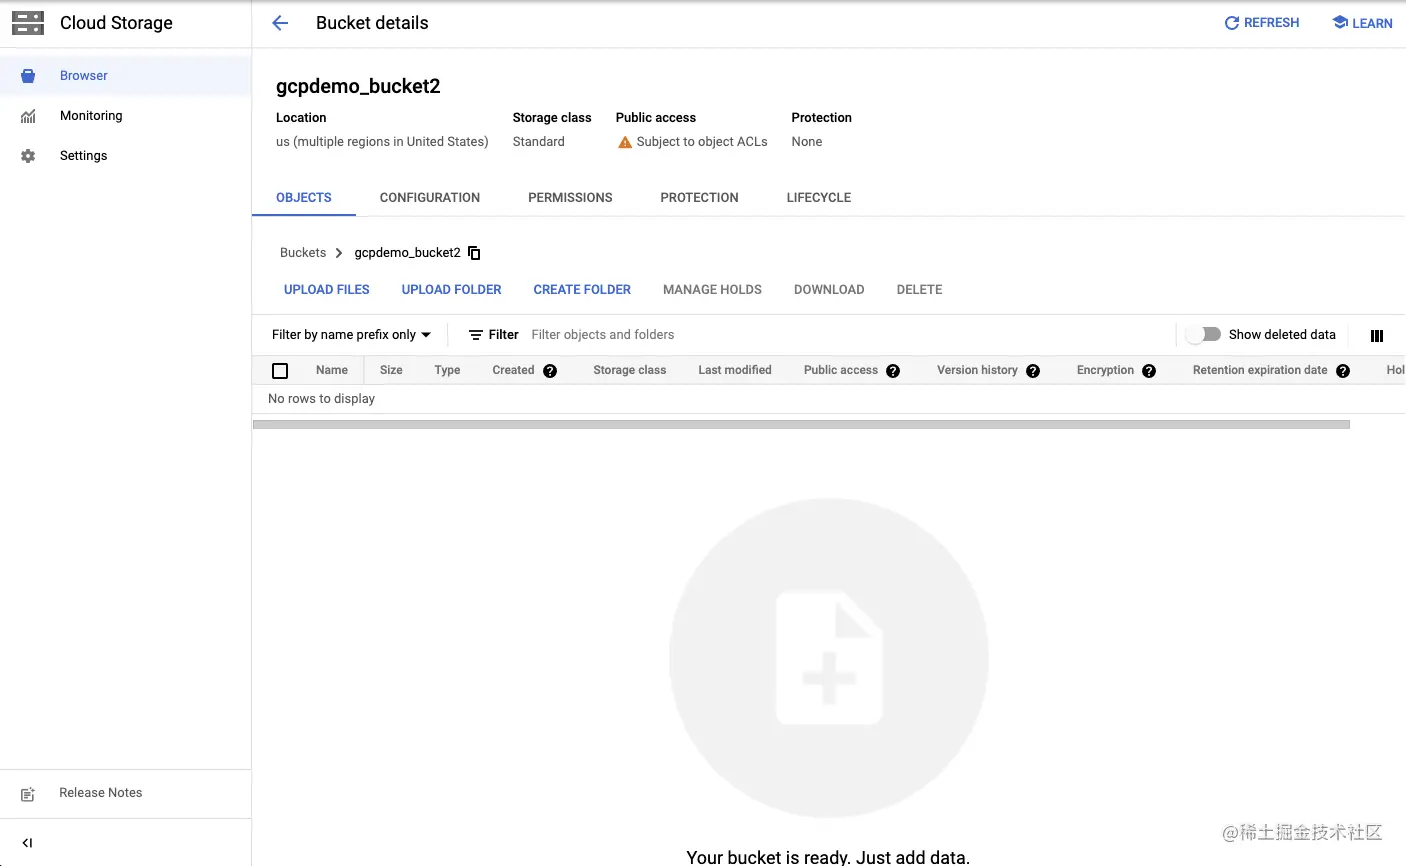Screen dimensions: 1406x866
Task: Click the Browser bucket icon in sidebar
Action: point(28,76)
